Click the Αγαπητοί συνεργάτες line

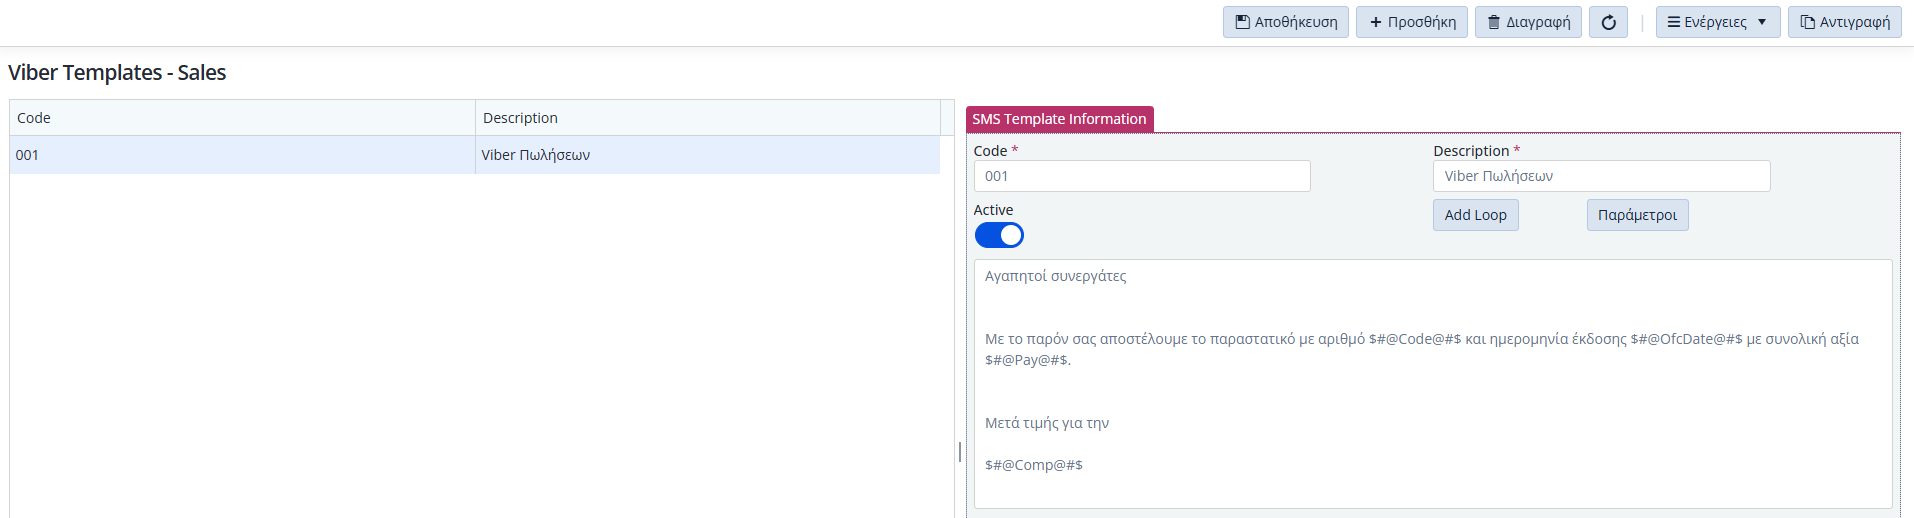[1055, 276]
